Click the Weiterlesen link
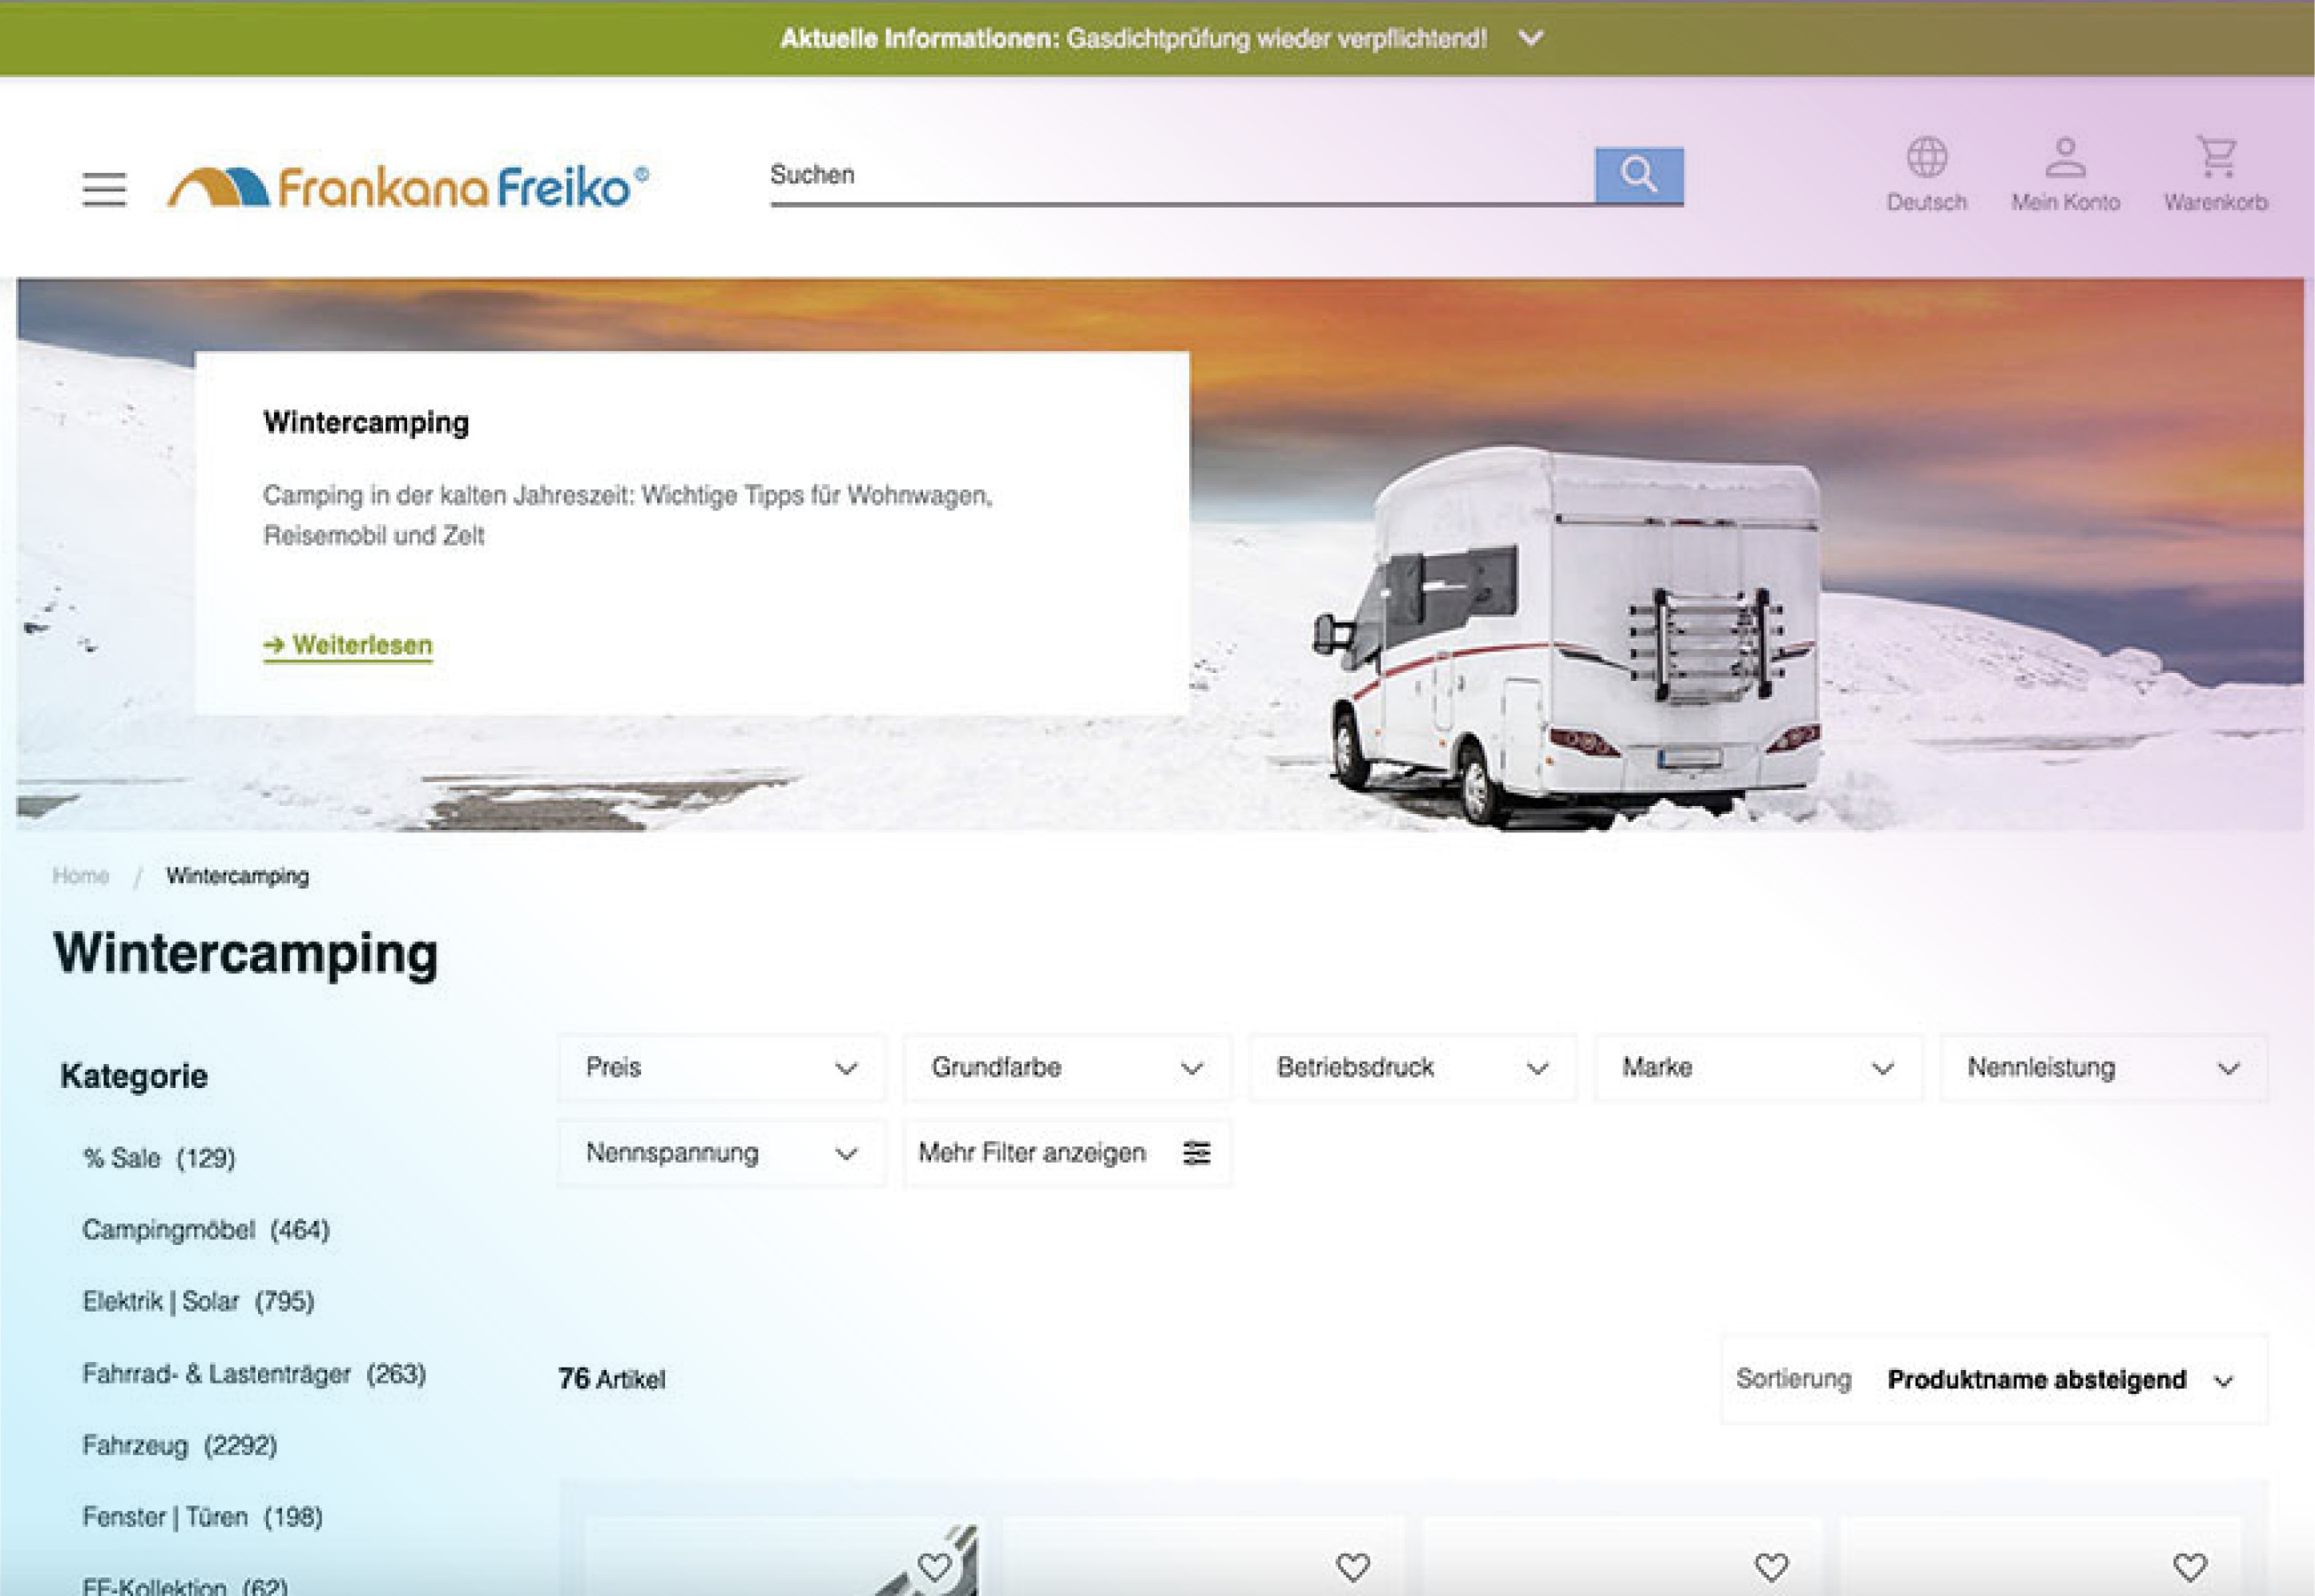The height and width of the screenshot is (1596, 2315). pyautogui.click(x=348, y=645)
